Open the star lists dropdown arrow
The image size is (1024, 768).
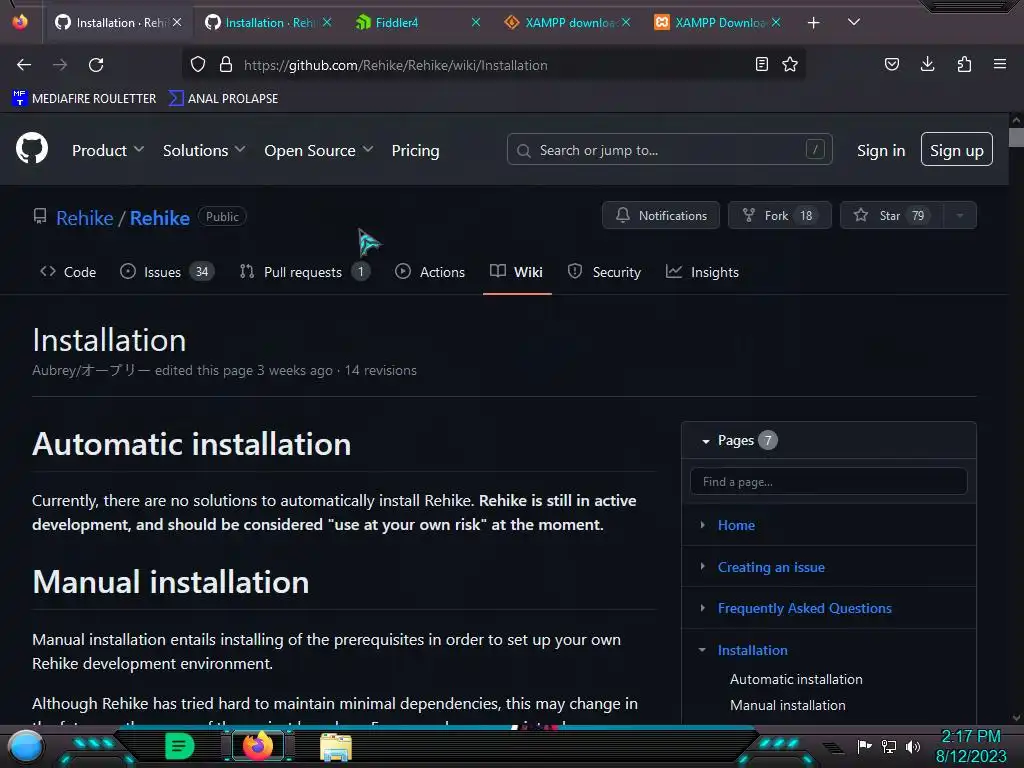960,216
